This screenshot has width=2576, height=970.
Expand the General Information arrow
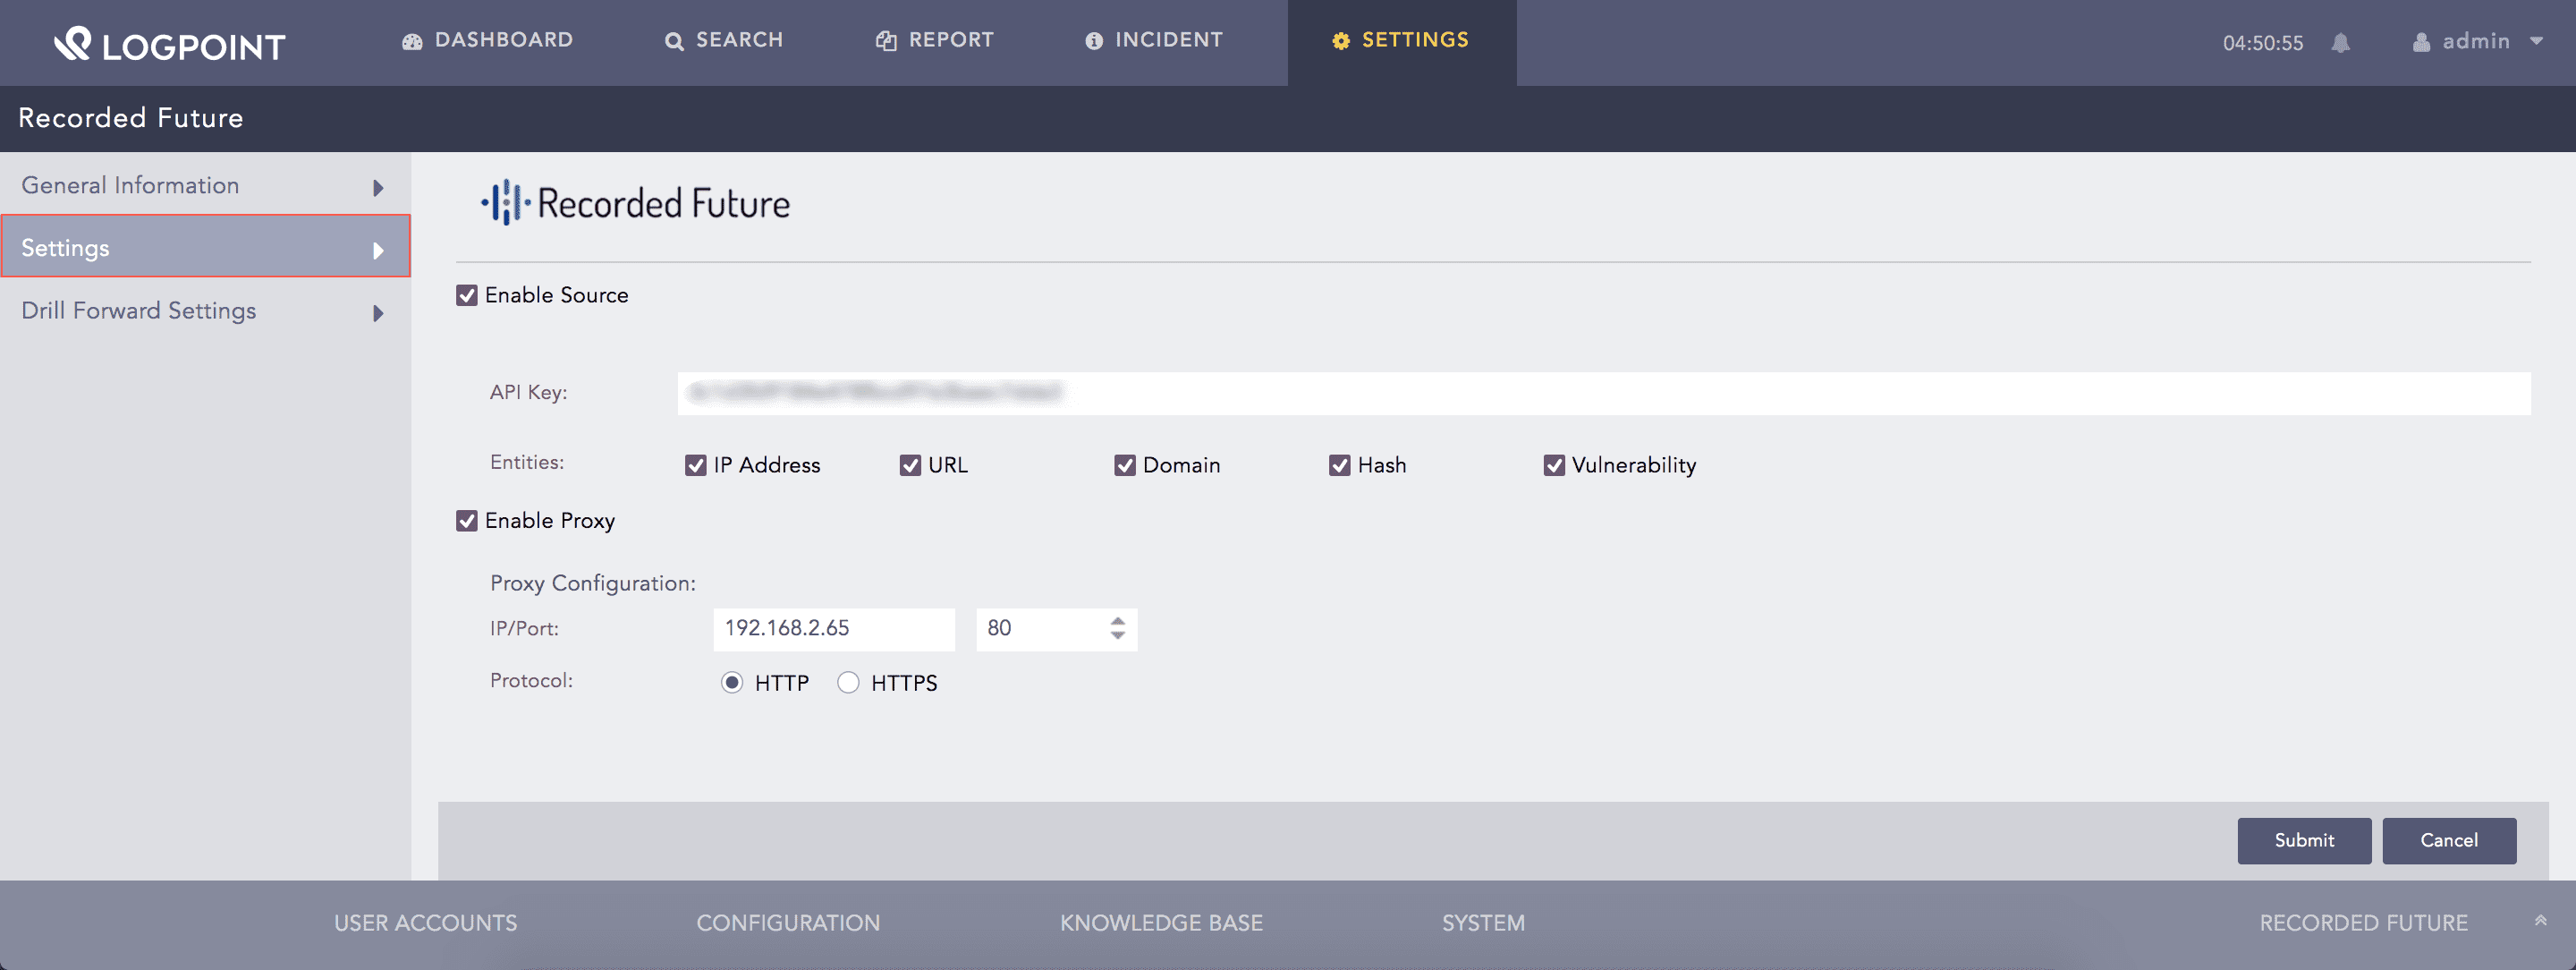378,188
